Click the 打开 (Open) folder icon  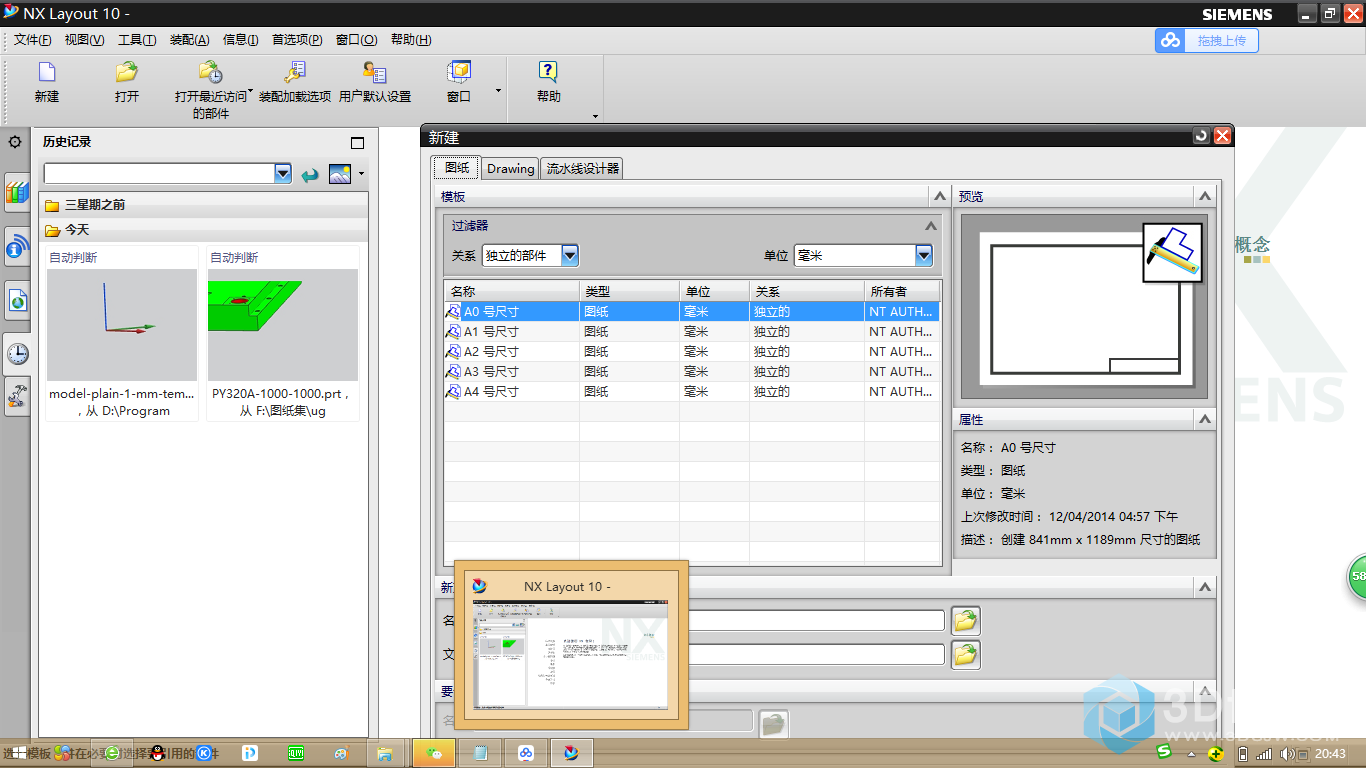pyautogui.click(x=126, y=72)
